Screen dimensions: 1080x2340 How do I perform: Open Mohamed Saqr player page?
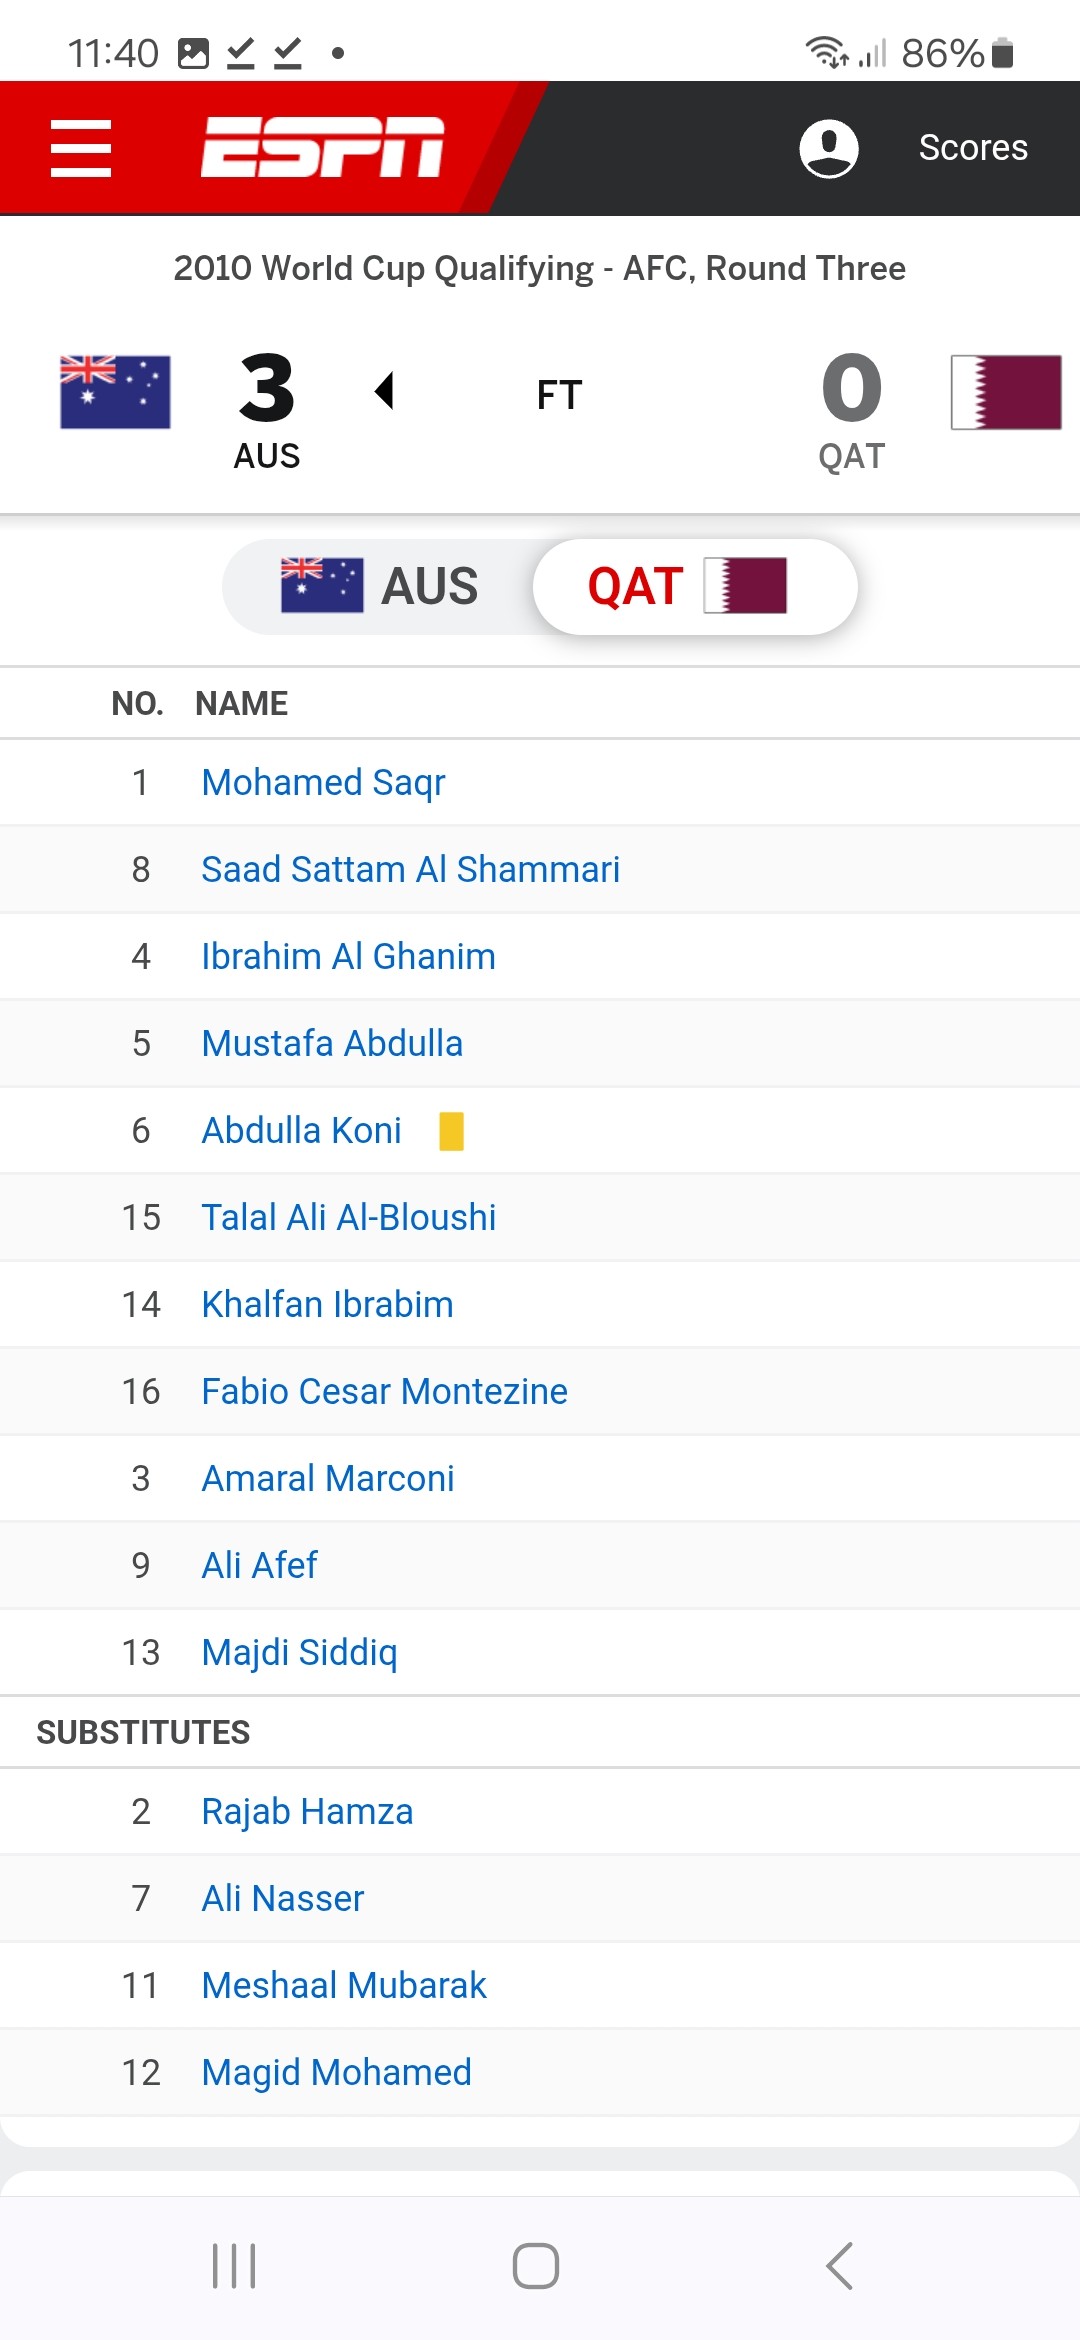pyautogui.click(x=323, y=783)
